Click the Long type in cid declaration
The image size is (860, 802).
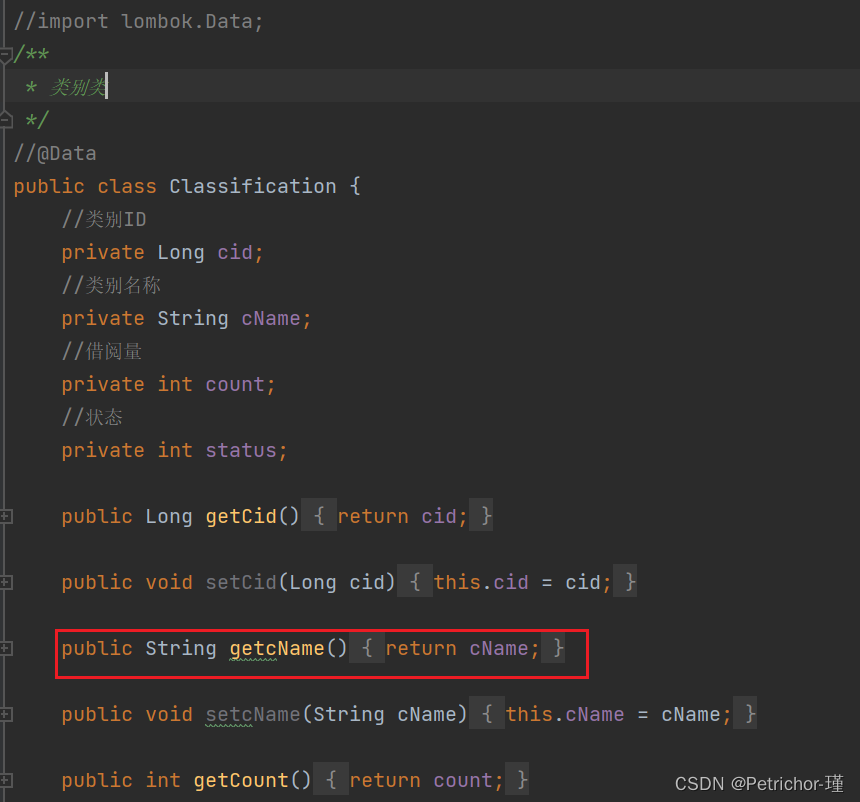[x=181, y=252]
